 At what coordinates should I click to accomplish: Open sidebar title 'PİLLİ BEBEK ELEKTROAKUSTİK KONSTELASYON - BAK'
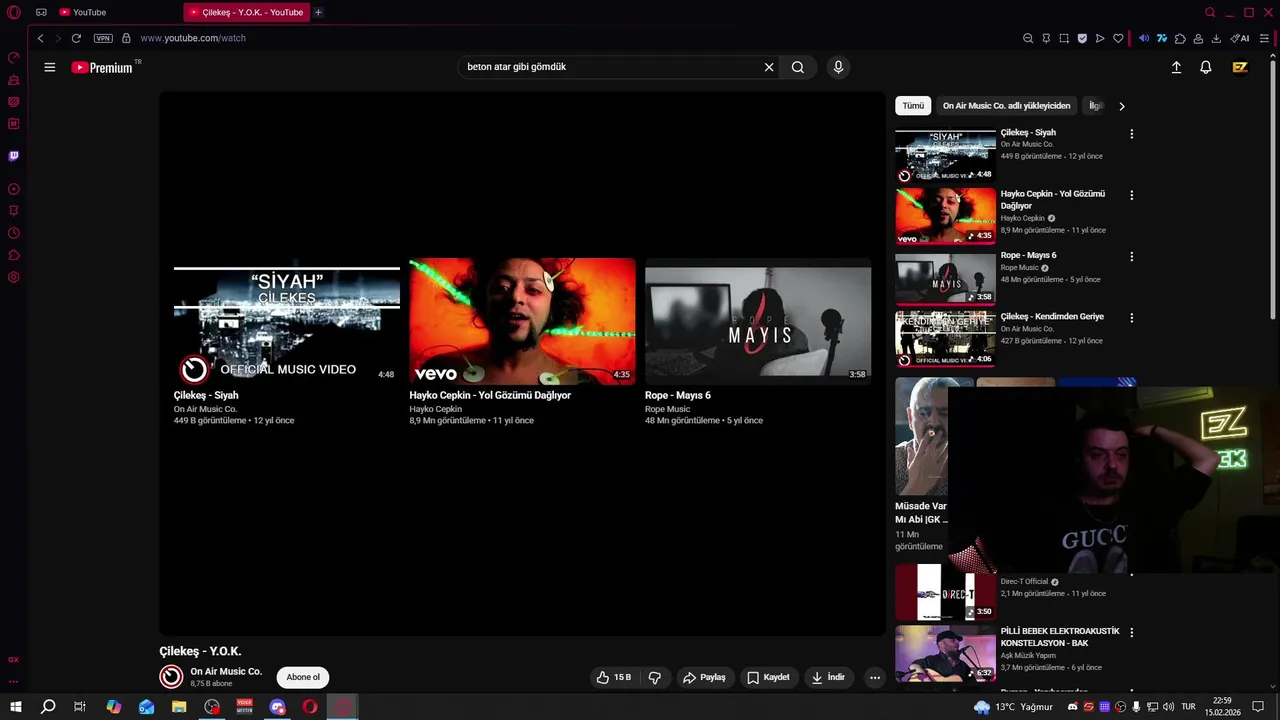click(x=1060, y=637)
